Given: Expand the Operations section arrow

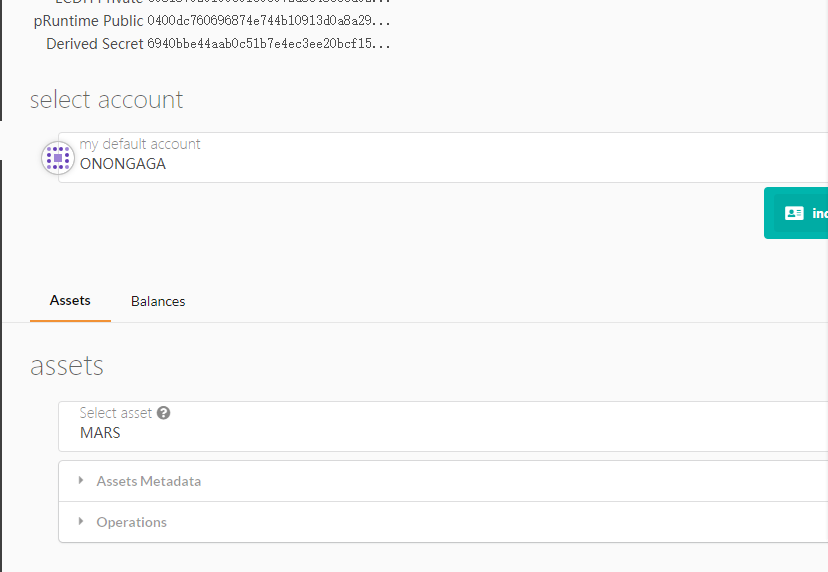Looking at the screenshot, I should (81, 522).
